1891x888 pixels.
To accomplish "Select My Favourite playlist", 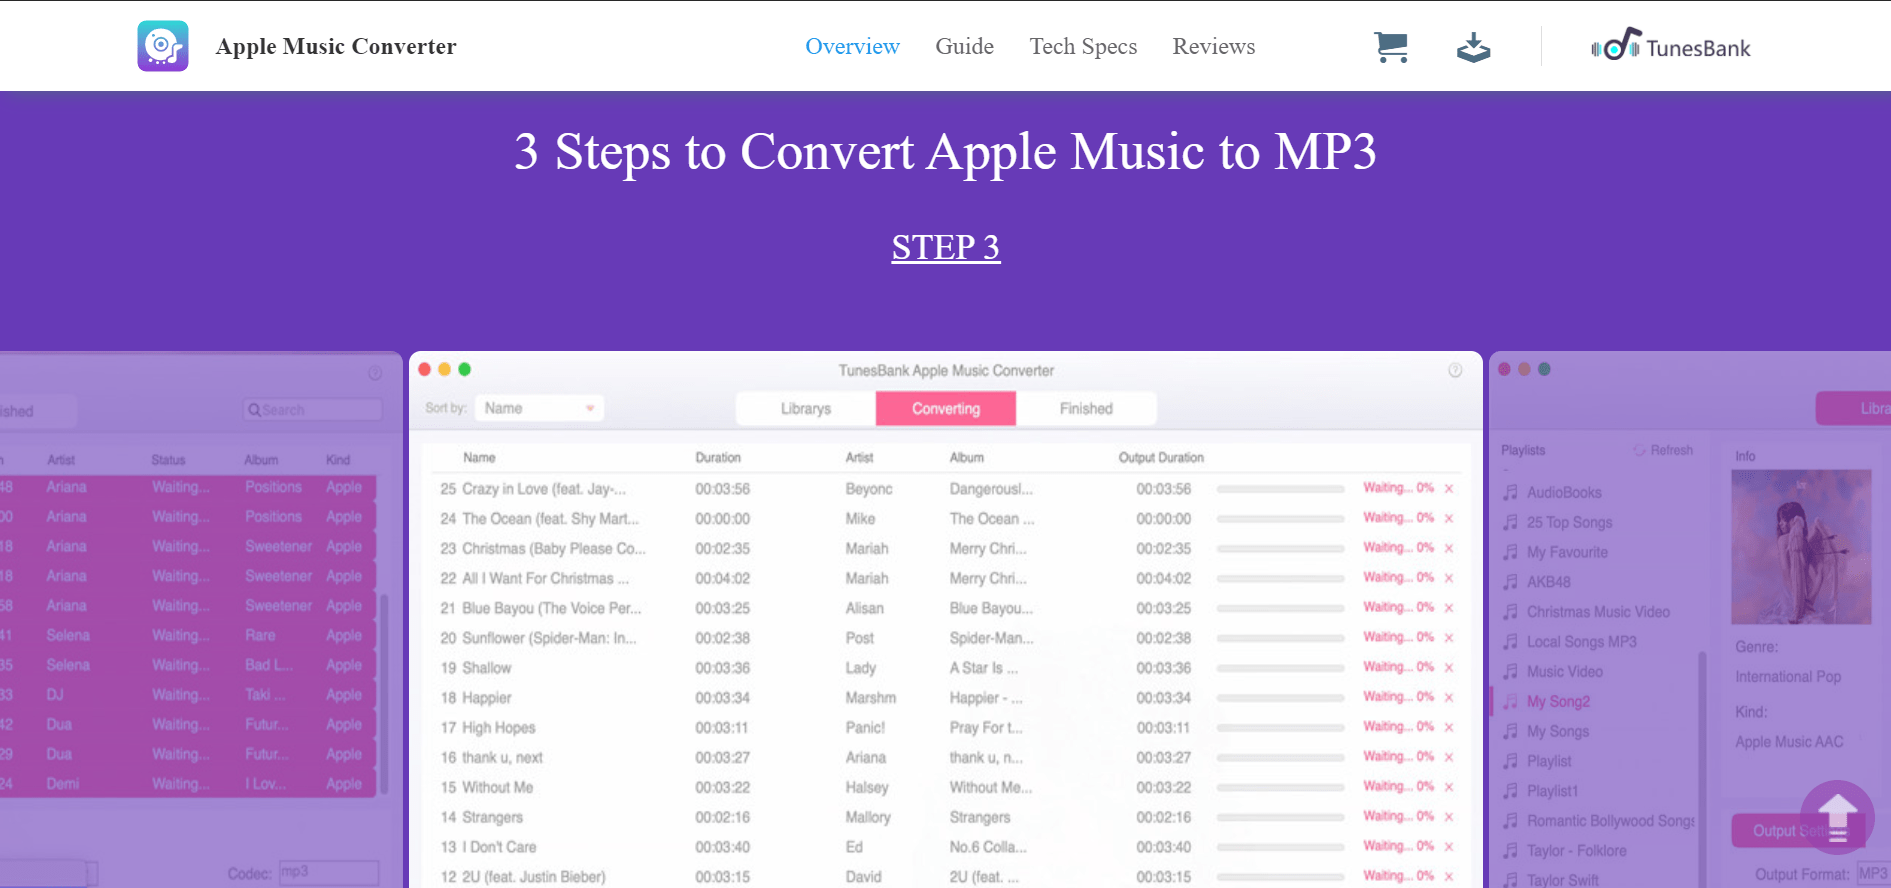I will [1567, 552].
